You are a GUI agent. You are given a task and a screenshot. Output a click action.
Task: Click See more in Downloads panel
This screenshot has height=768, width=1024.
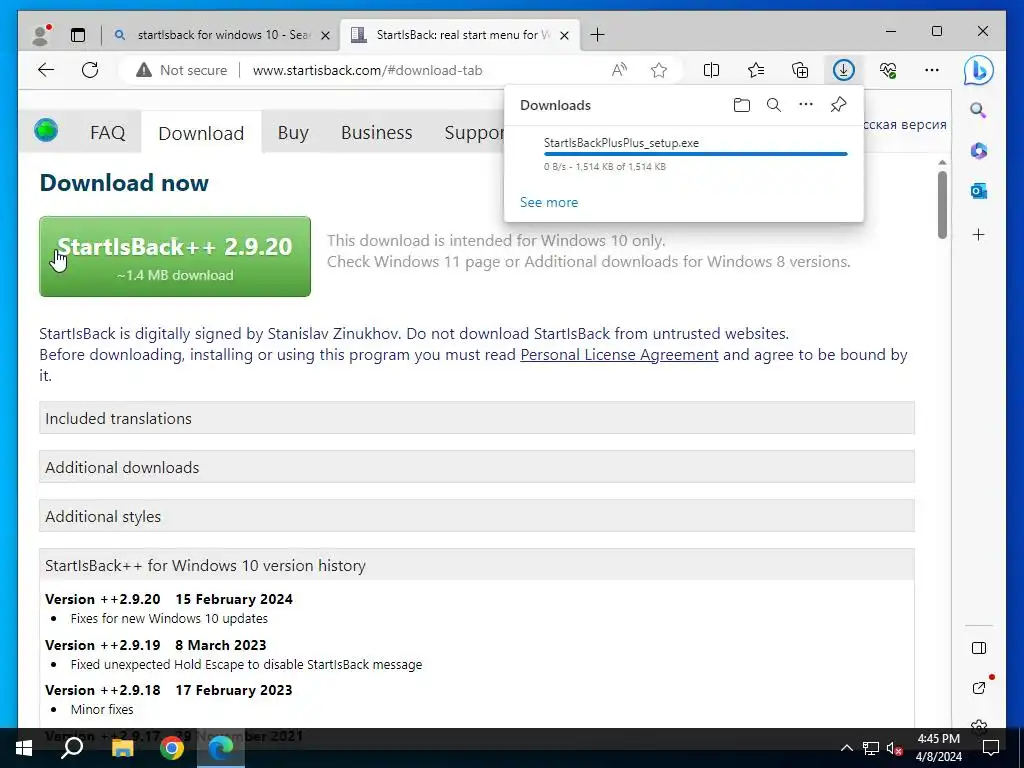(549, 202)
